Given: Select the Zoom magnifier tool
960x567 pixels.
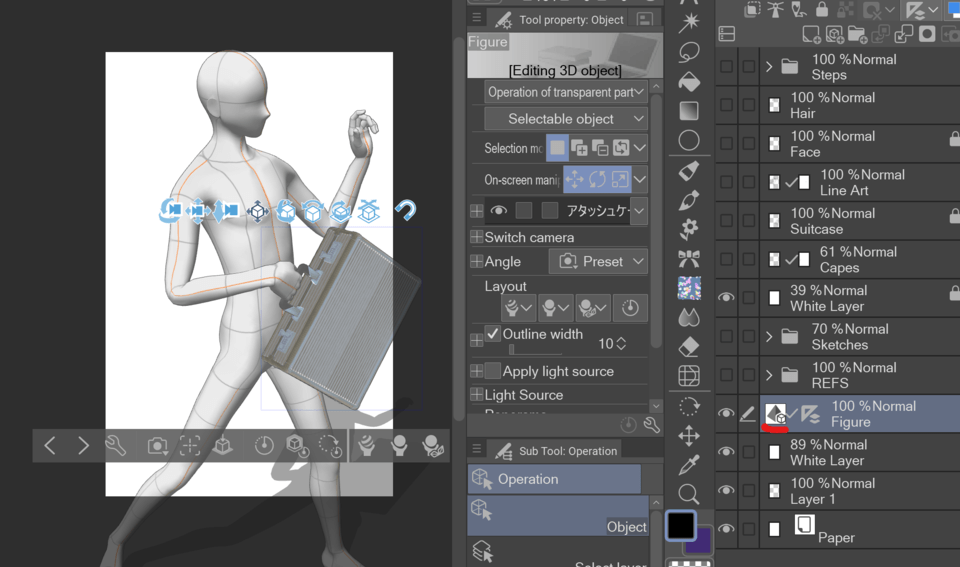Looking at the screenshot, I should coord(689,494).
